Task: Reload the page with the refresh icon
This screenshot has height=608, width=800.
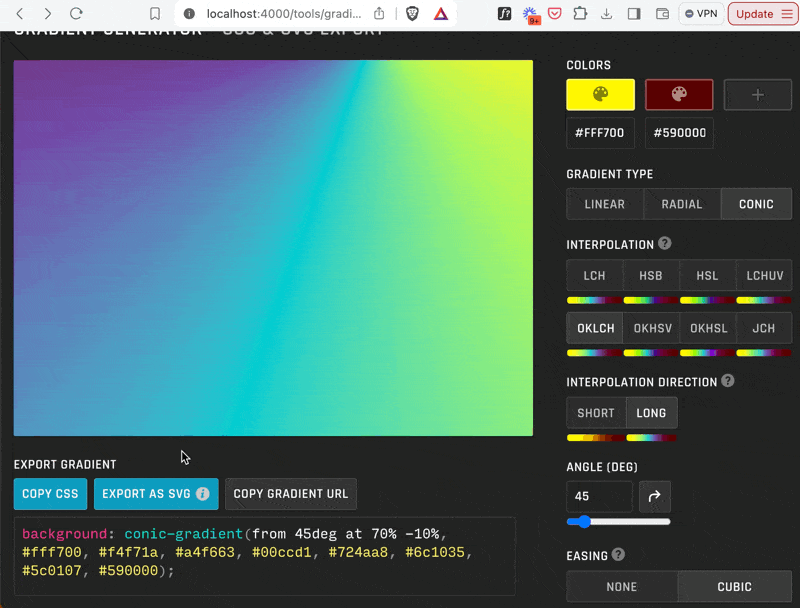Action: (76, 14)
